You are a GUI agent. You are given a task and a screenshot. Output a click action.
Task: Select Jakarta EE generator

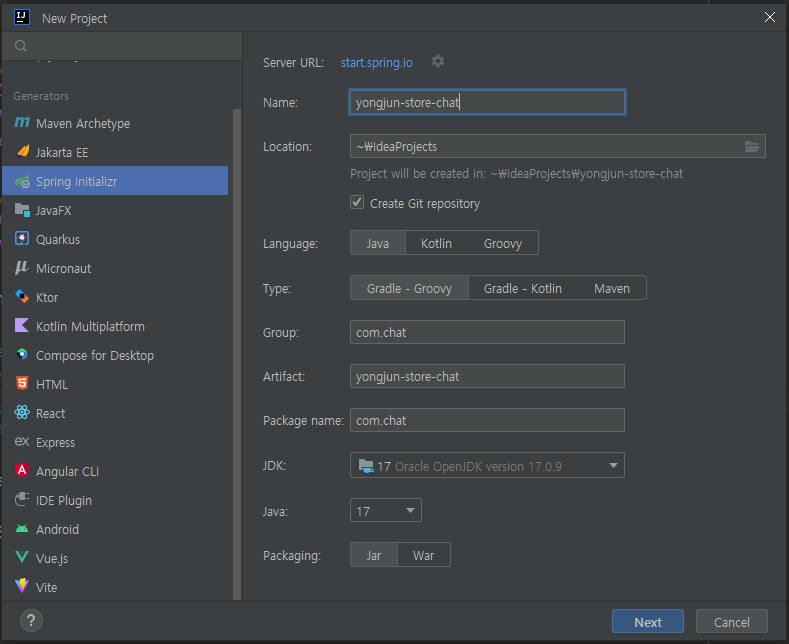[x=115, y=152]
